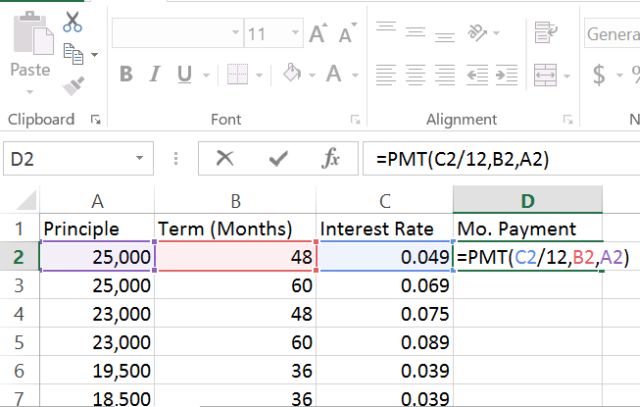Open the Name Box dropdown arrow
The height and width of the screenshot is (407, 640).
tap(140, 158)
